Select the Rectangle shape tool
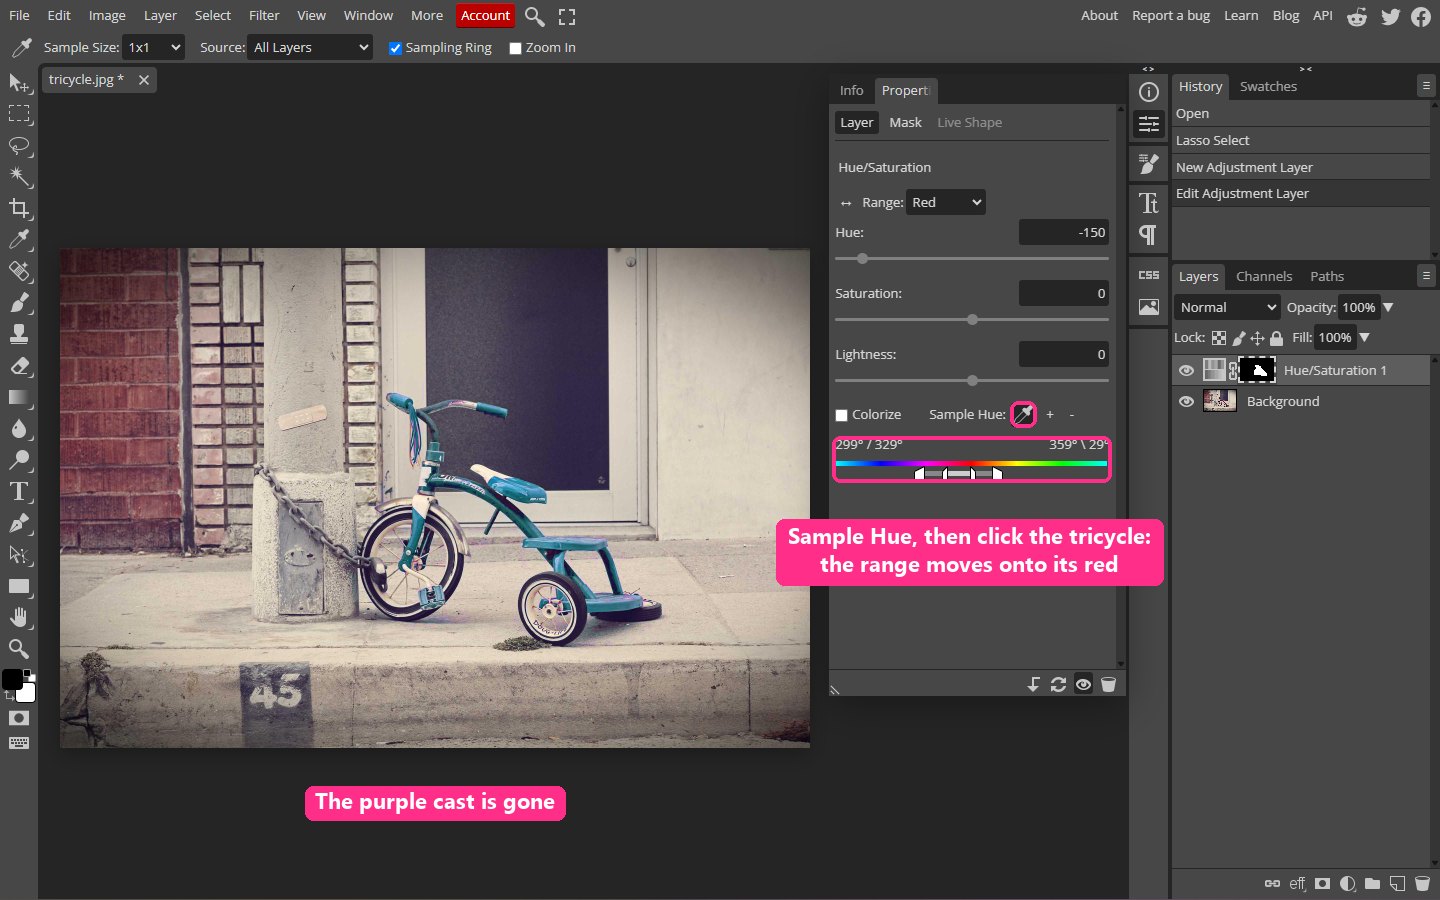This screenshot has height=900, width=1440. [19, 586]
